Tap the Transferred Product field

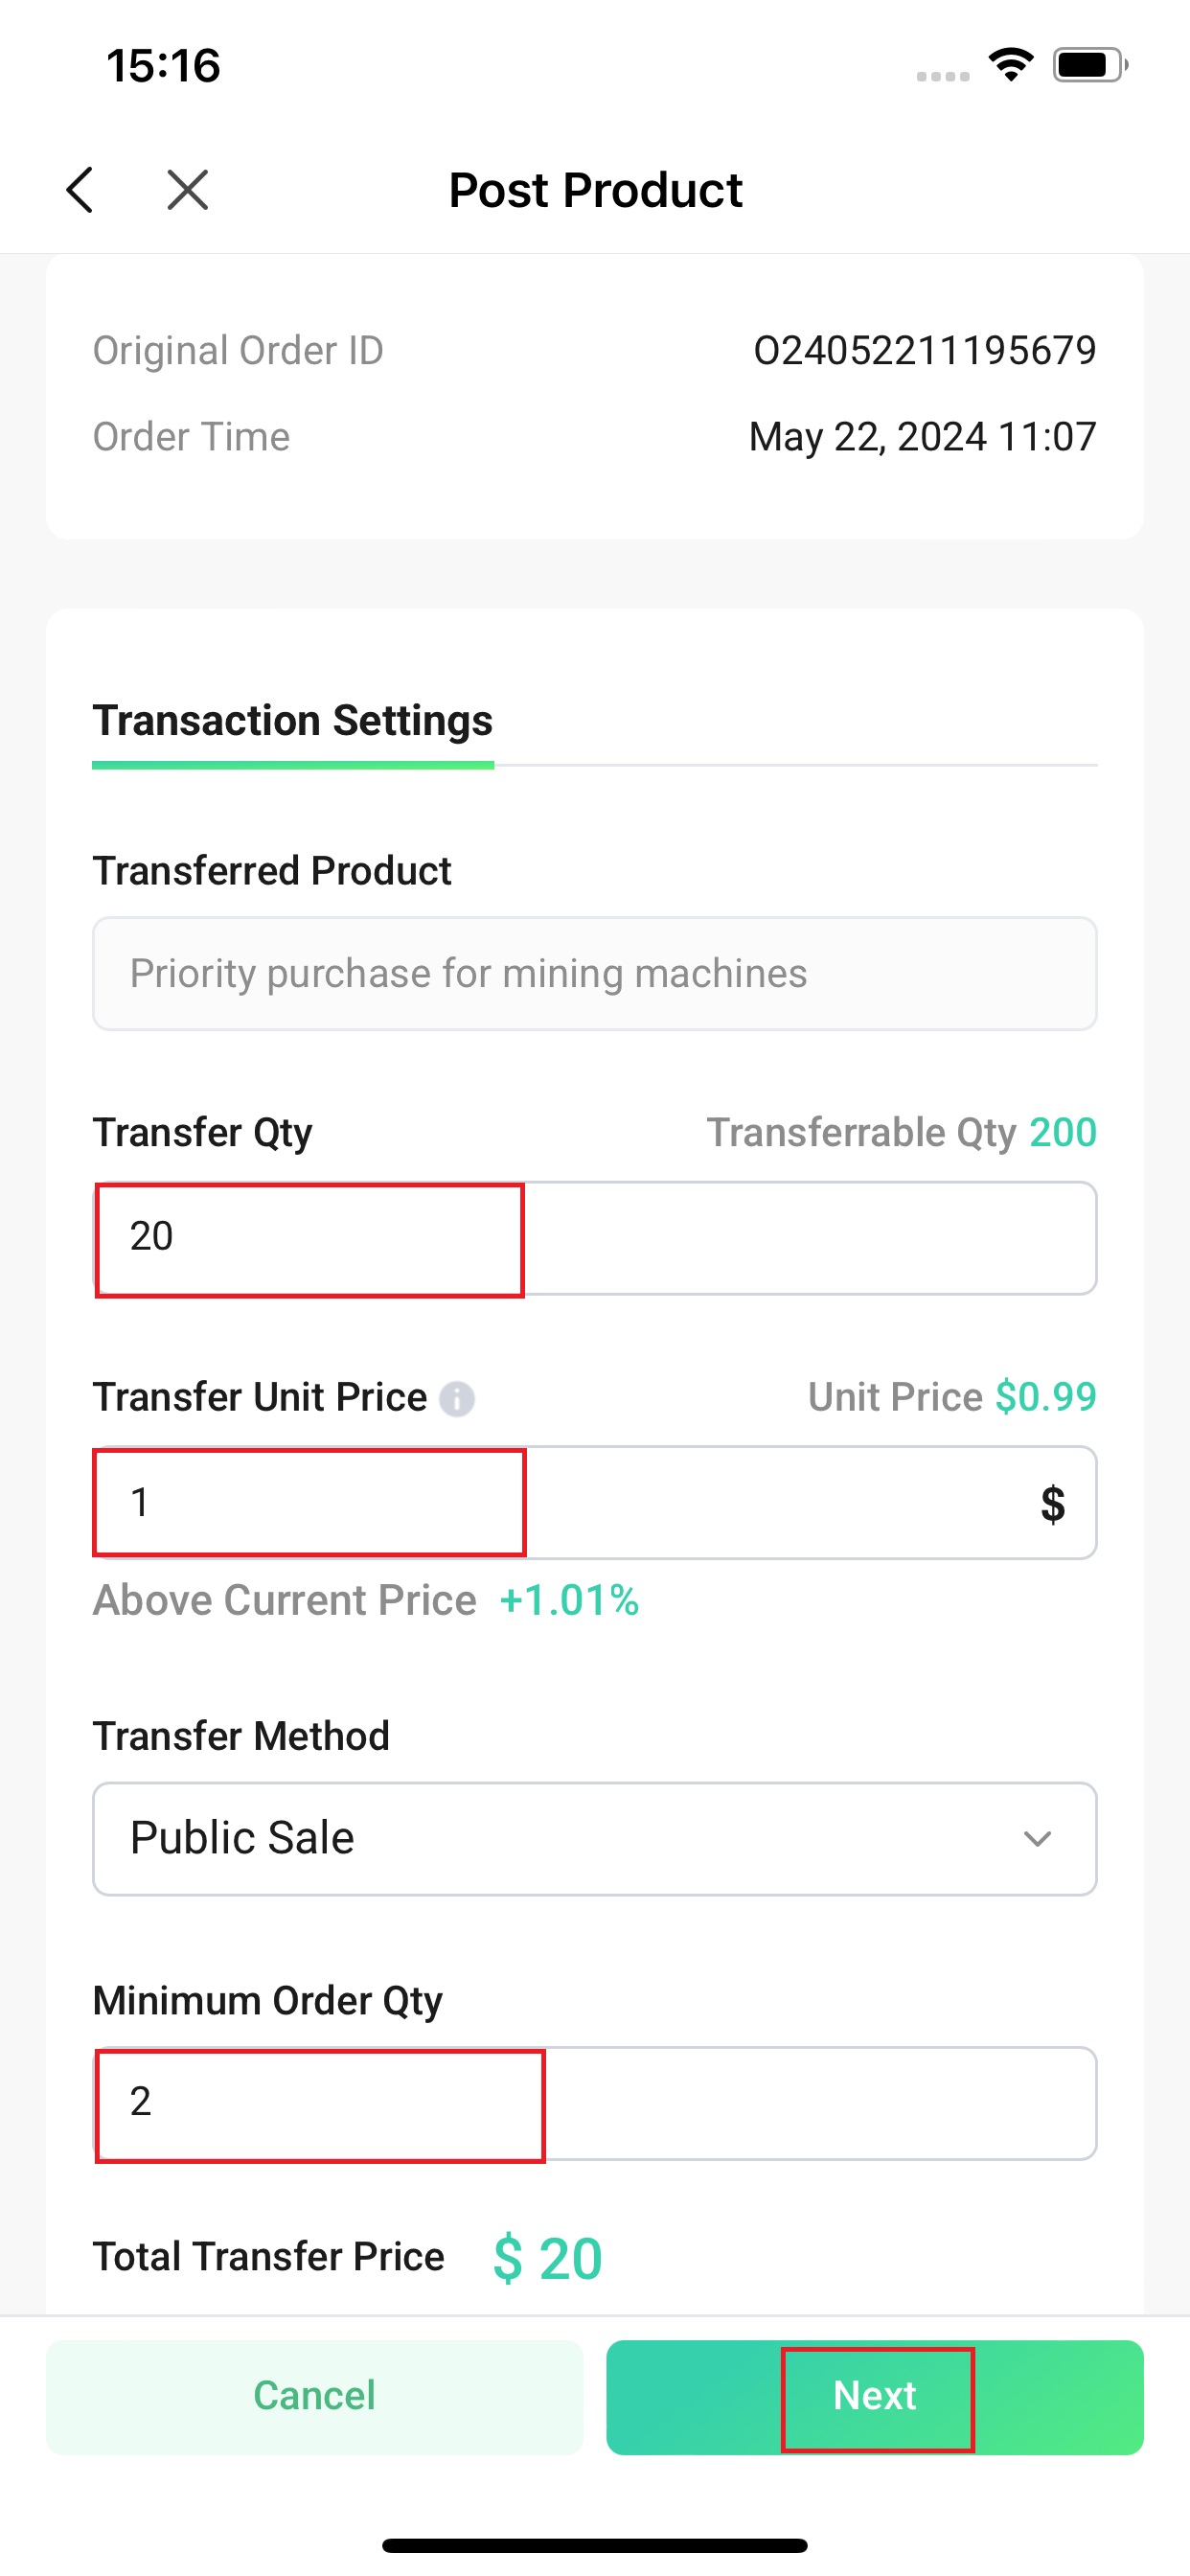coord(595,973)
